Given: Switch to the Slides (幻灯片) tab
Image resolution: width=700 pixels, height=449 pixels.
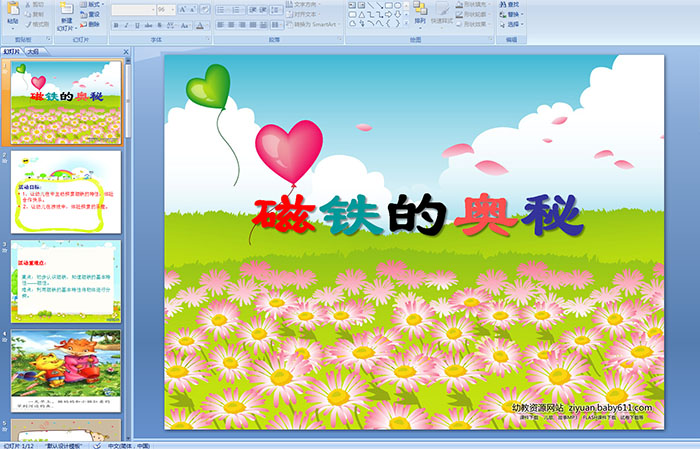Looking at the screenshot, I should coord(12,51).
